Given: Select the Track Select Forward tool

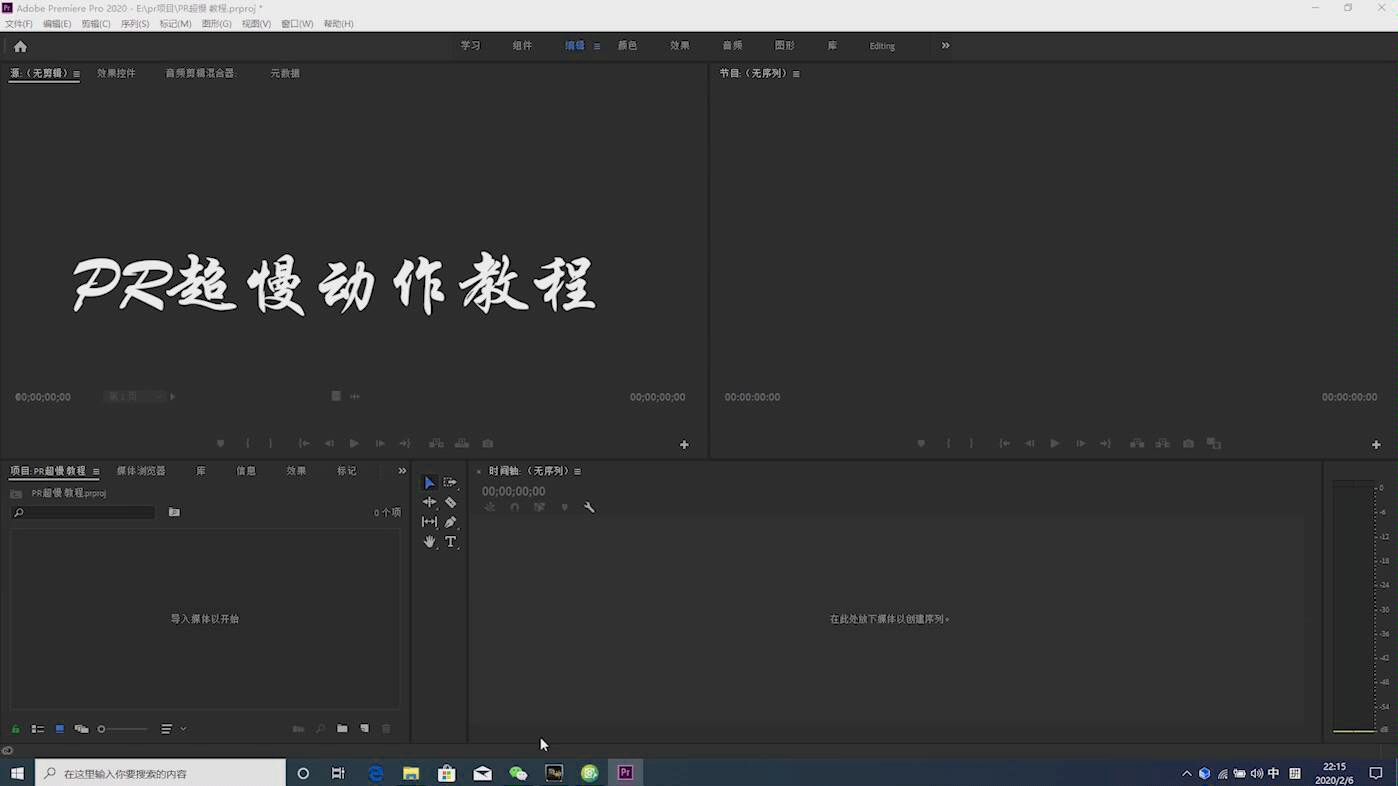Looking at the screenshot, I should [450, 482].
